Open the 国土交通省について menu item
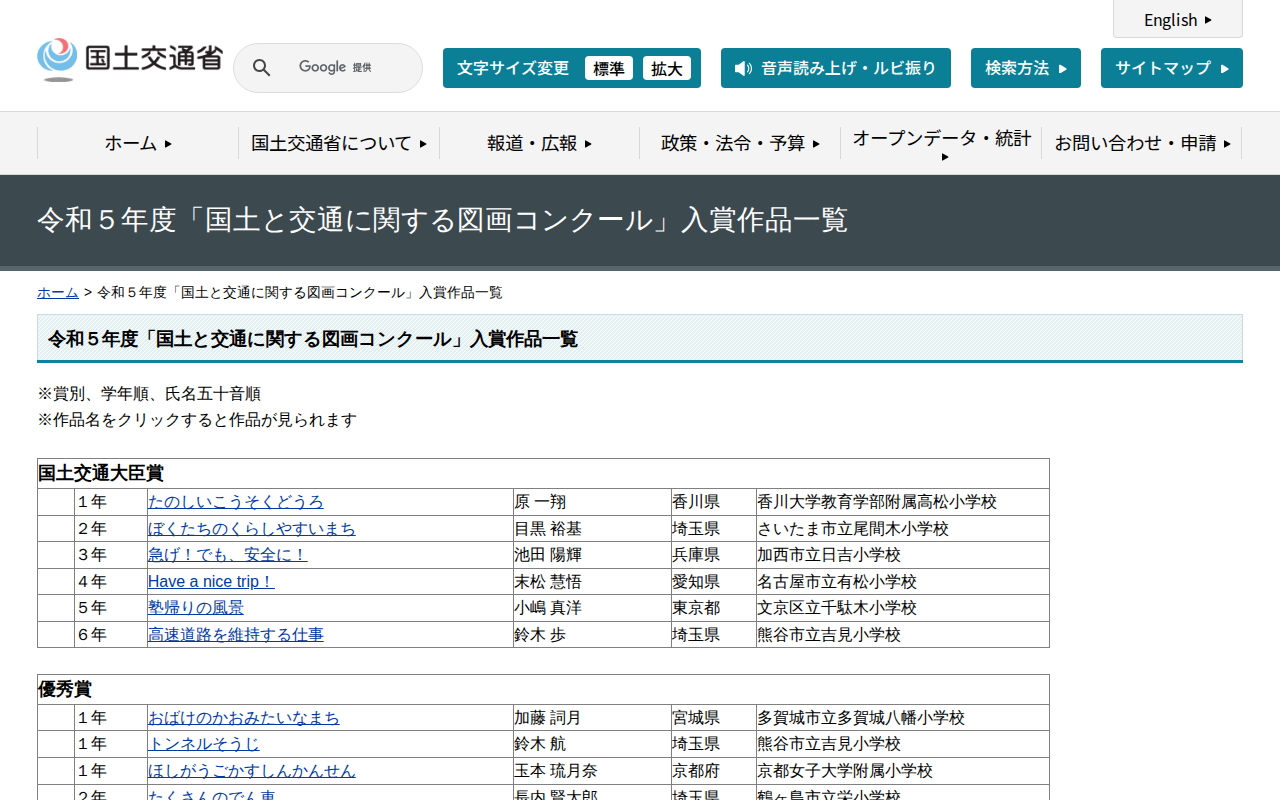1280x800 pixels. tap(336, 143)
